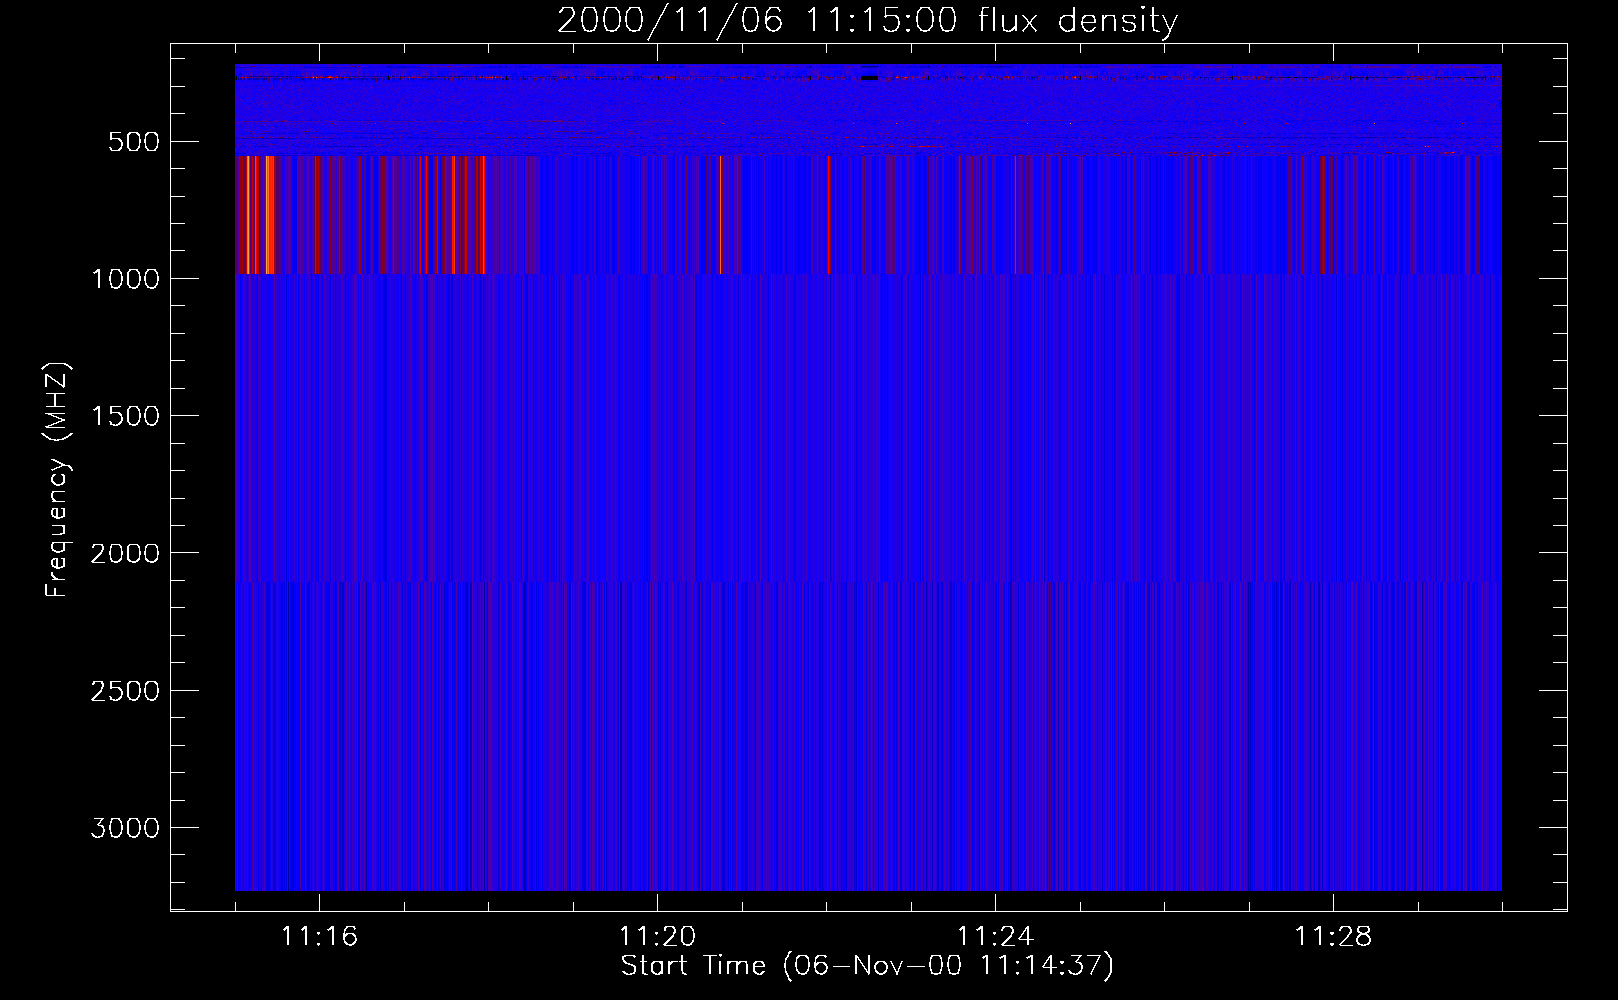
Task: Click the "Start Time (06-Nov-00 11:14:37)" label
Action: pos(867,966)
